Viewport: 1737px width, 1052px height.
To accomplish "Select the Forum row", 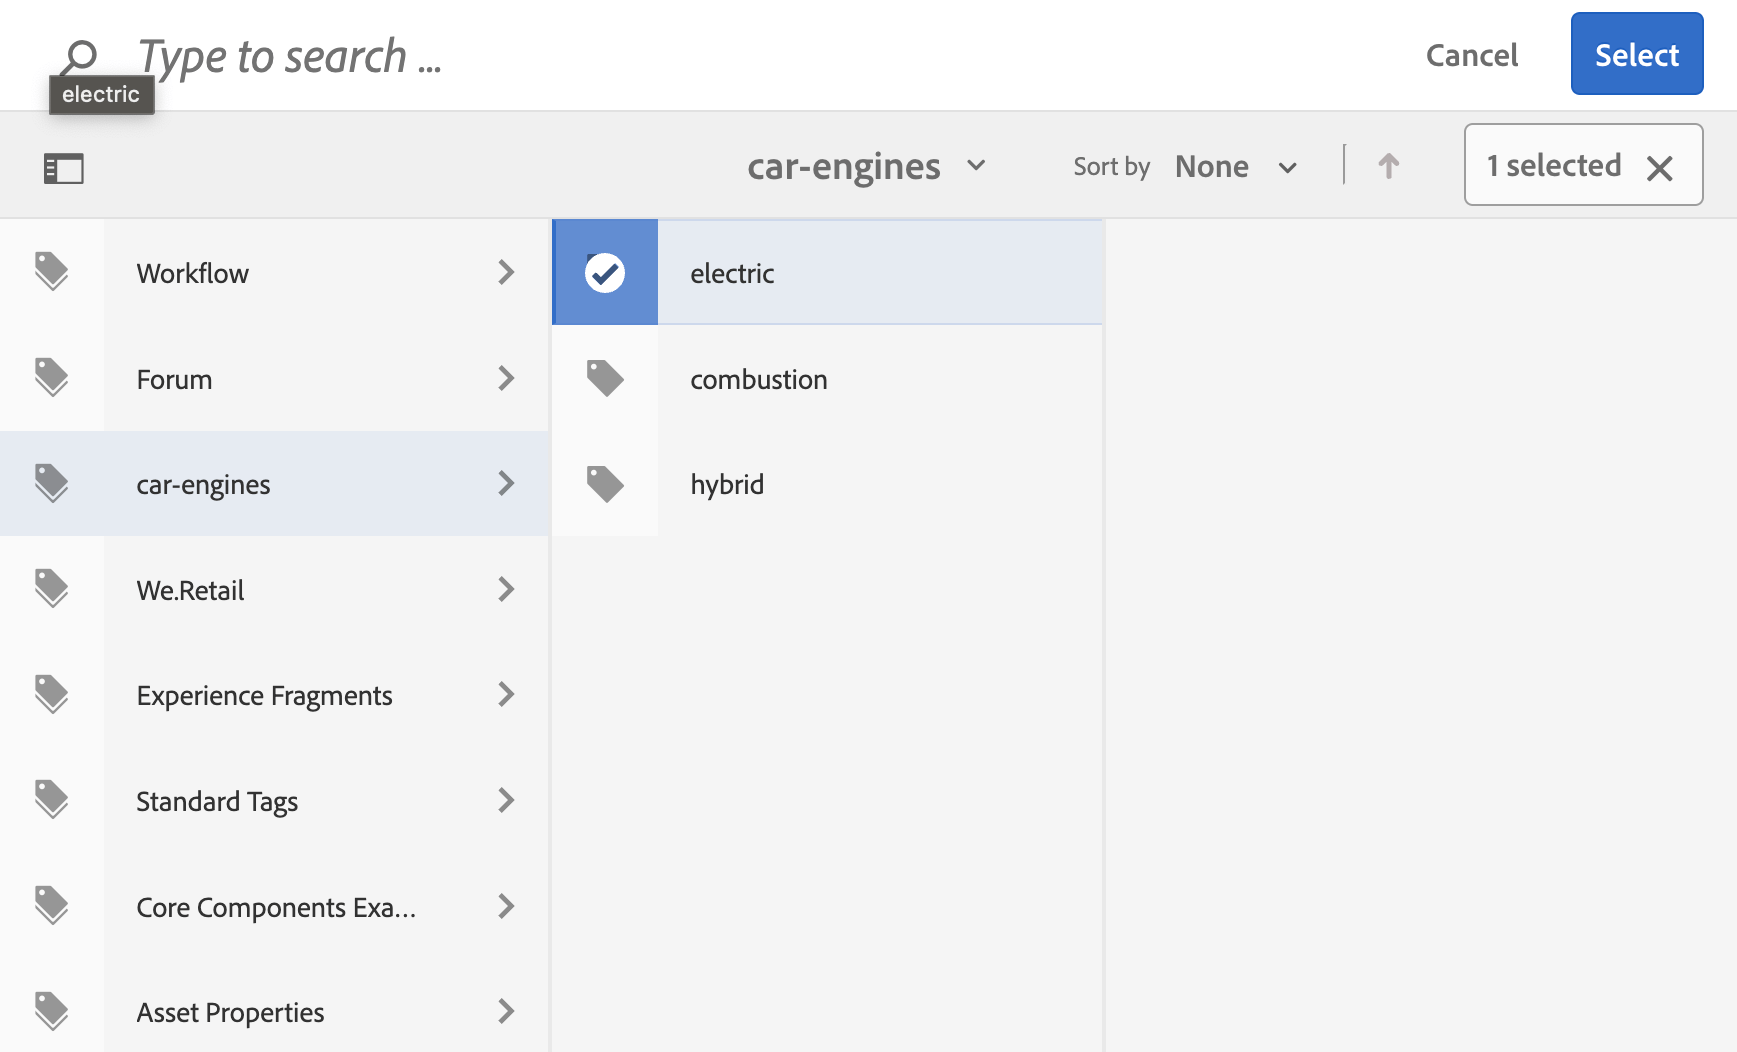I will [x=274, y=379].
